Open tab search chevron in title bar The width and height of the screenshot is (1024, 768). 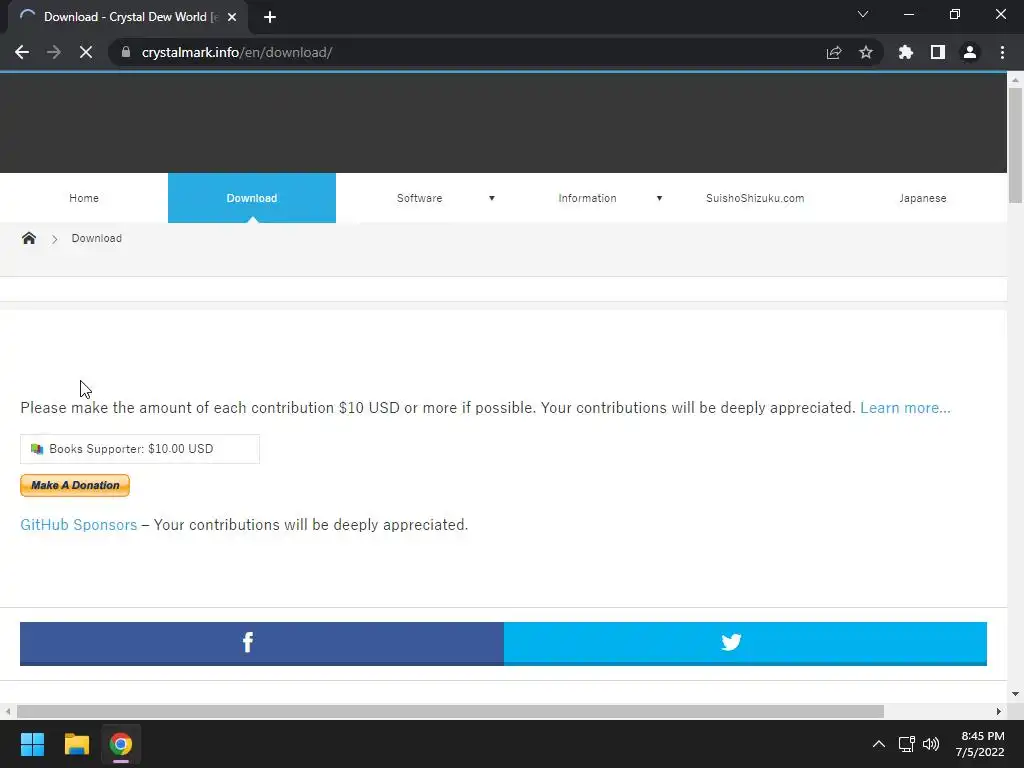click(863, 14)
